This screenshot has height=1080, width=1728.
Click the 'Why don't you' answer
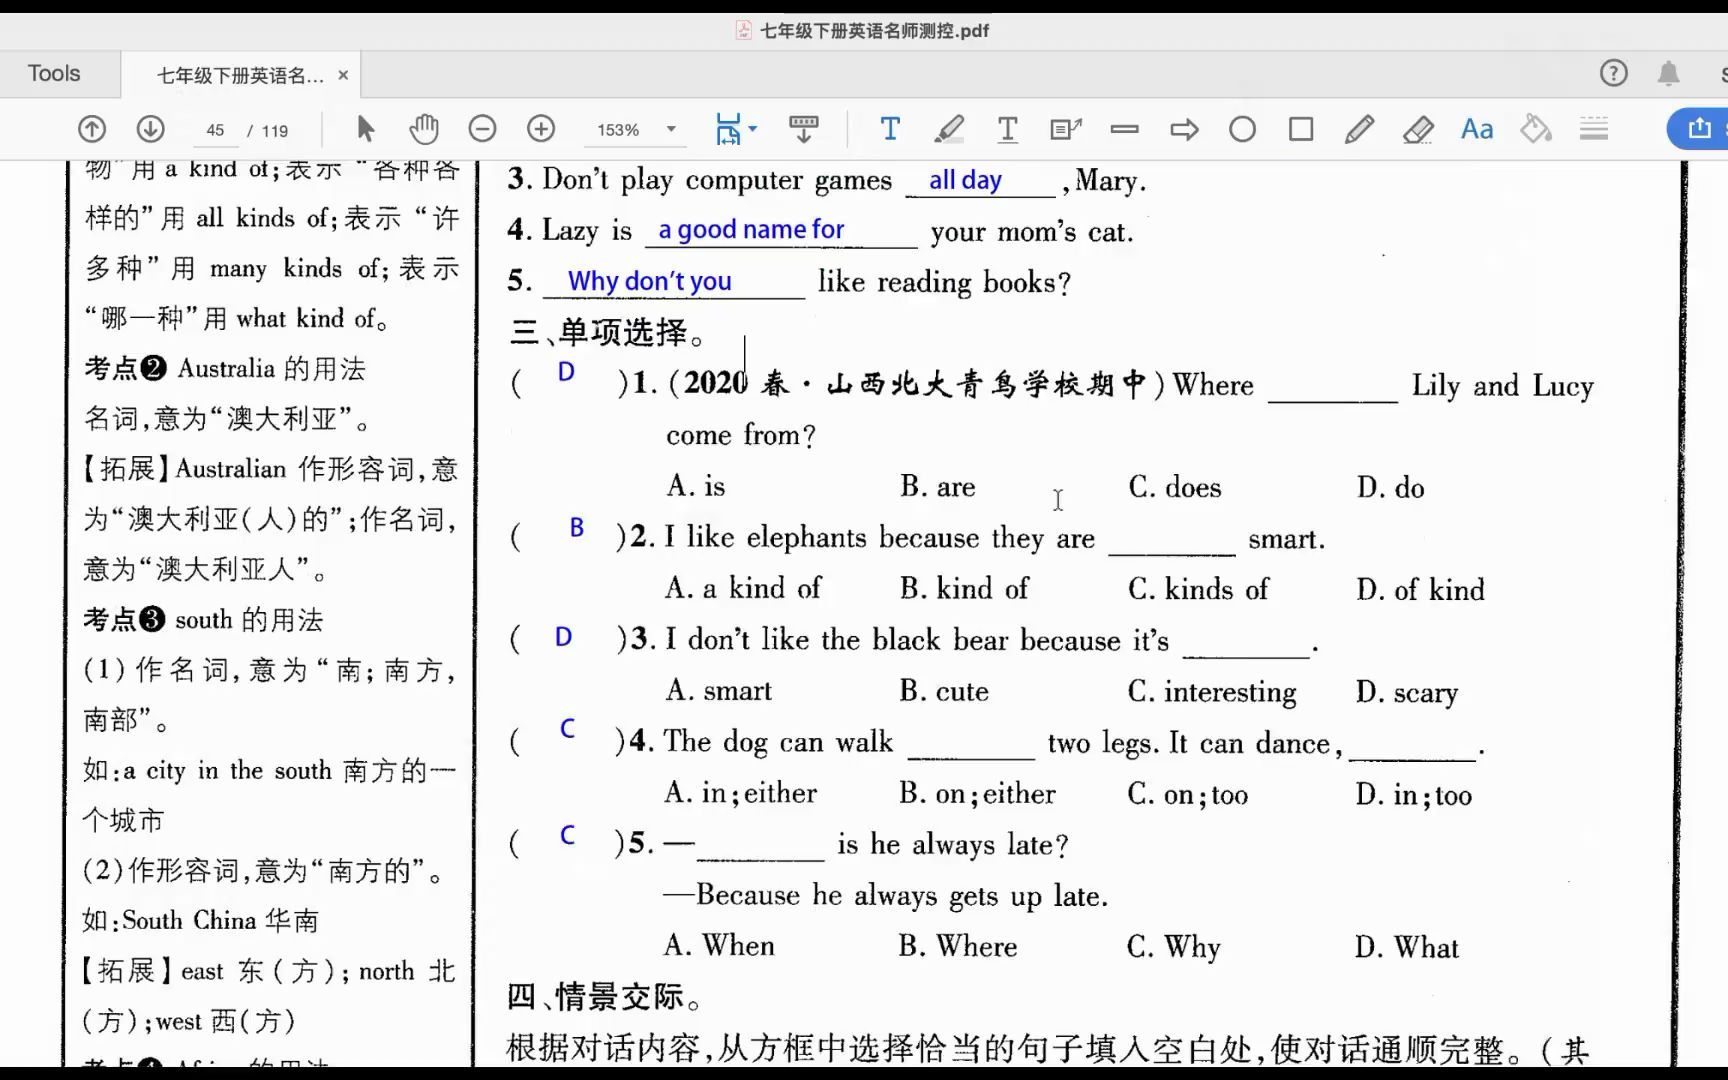click(650, 281)
